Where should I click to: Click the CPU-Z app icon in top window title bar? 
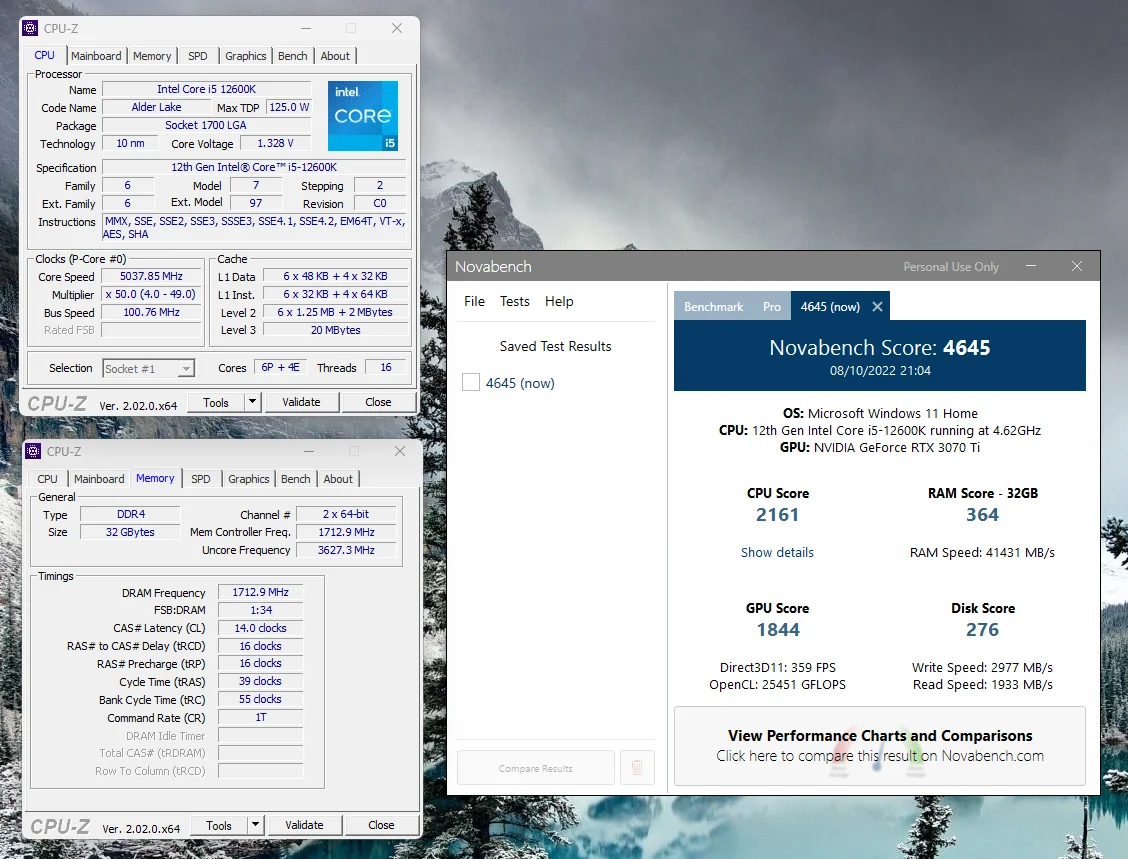coord(30,28)
